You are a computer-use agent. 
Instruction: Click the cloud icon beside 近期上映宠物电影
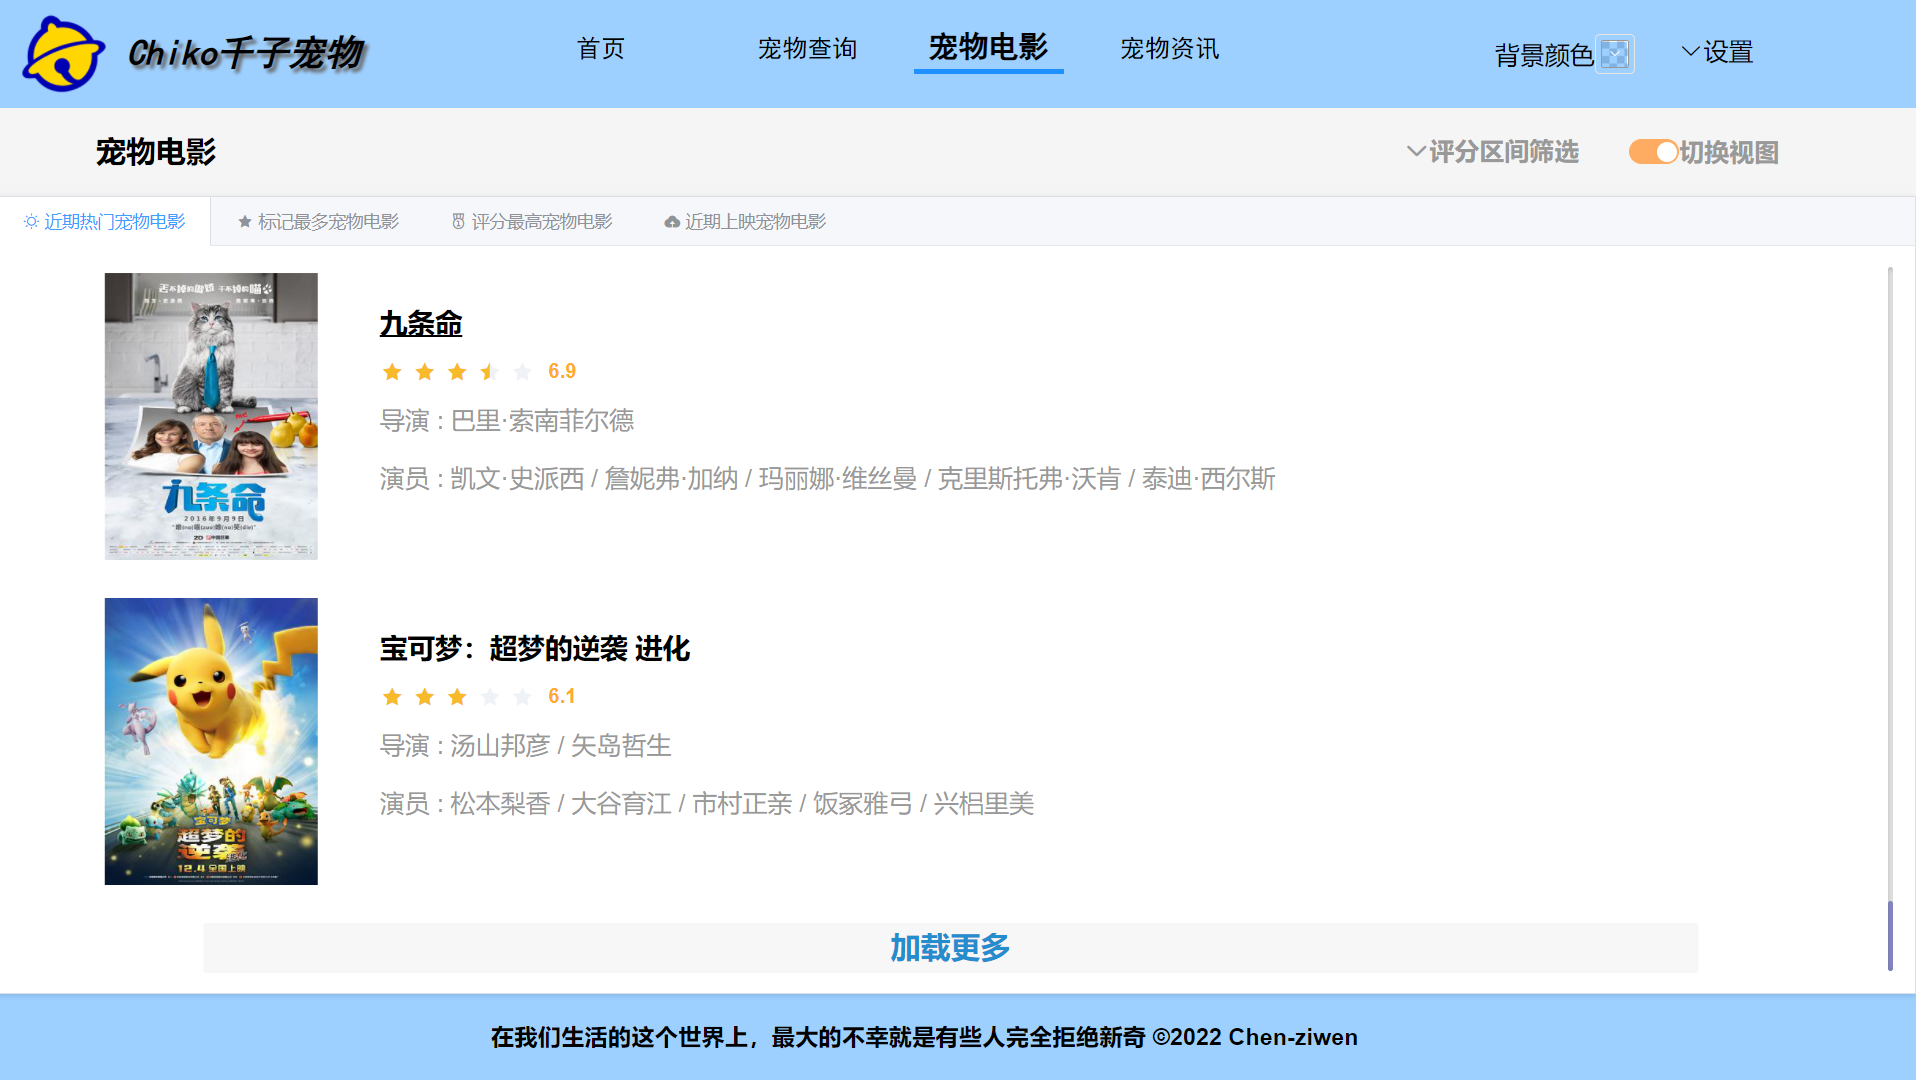point(670,221)
